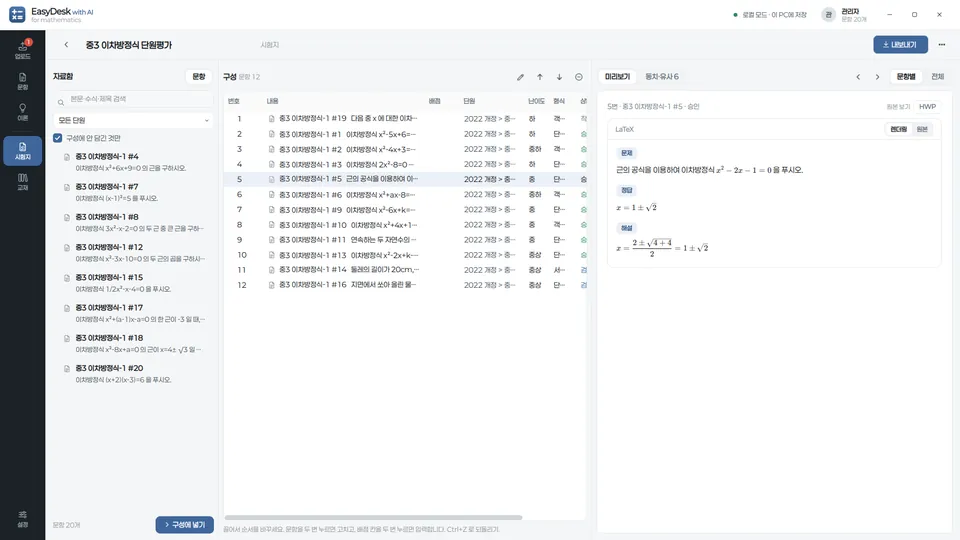This screenshot has width=960, height=540.
Task: Open the 모든 단원 dropdown
Action: point(133,121)
